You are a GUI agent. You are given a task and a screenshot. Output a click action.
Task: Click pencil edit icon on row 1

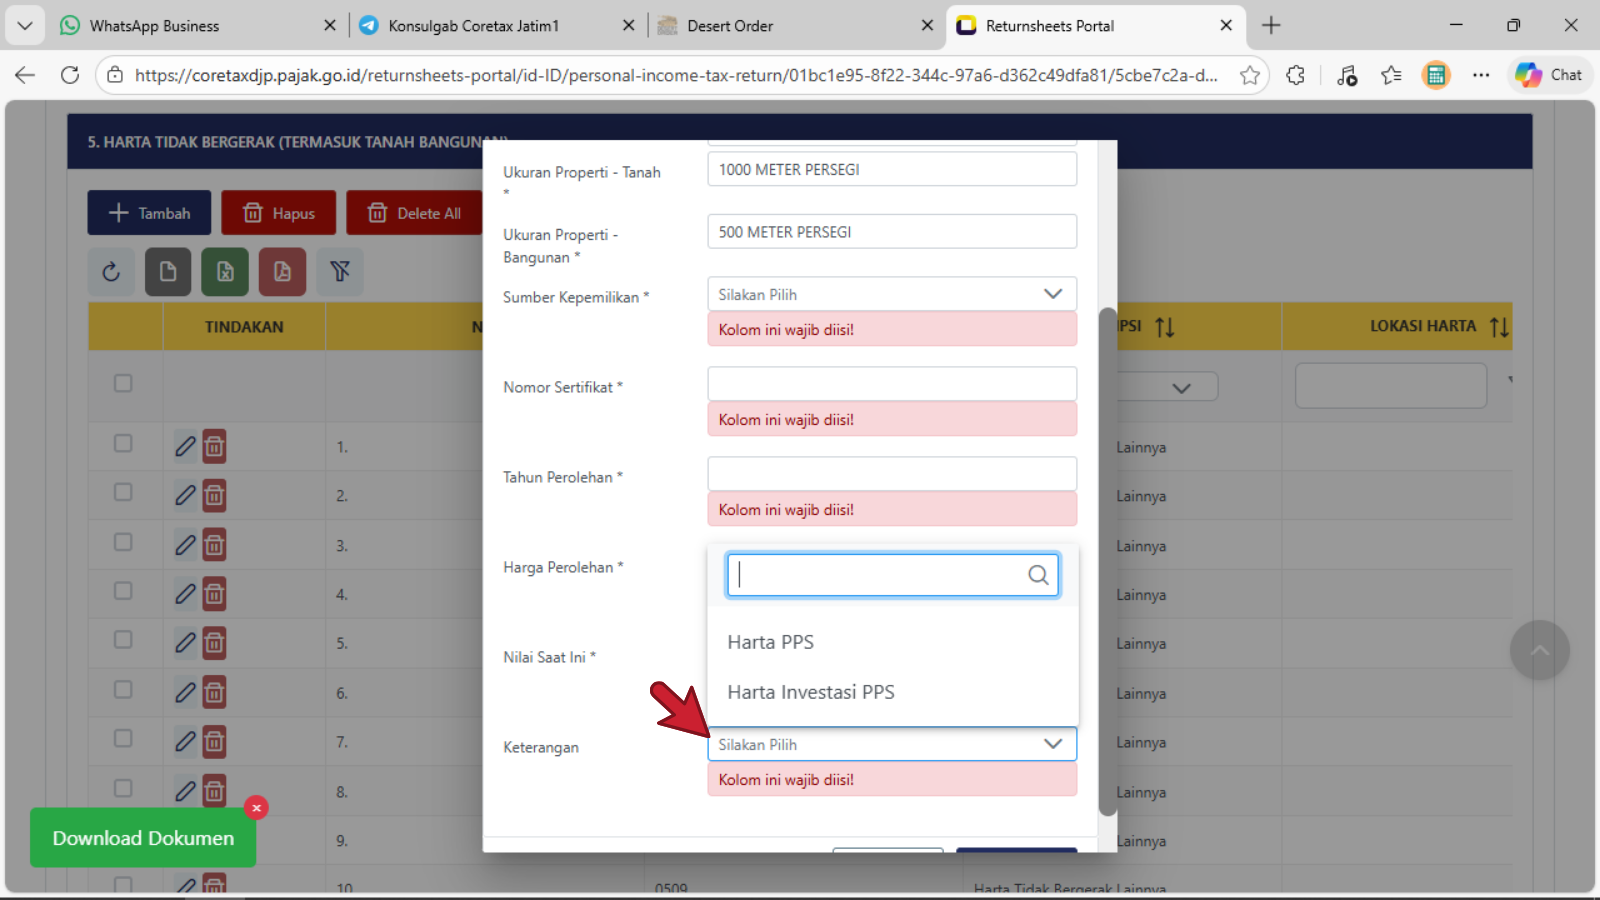point(185,446)
